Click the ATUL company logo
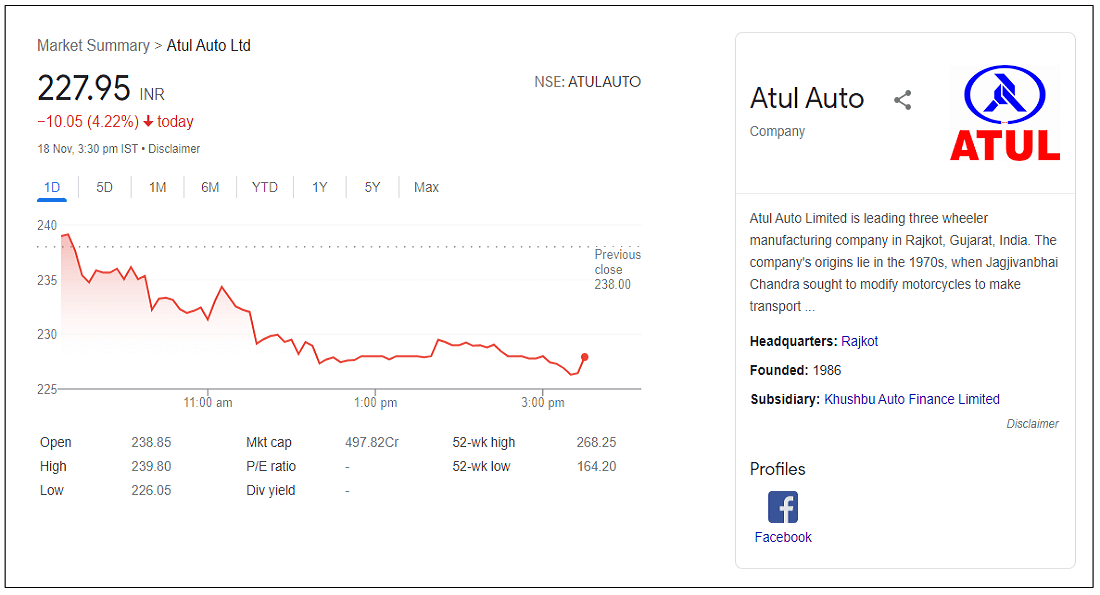The height and width of the screenshot is (595, 1100). (x=1004, y=112)
